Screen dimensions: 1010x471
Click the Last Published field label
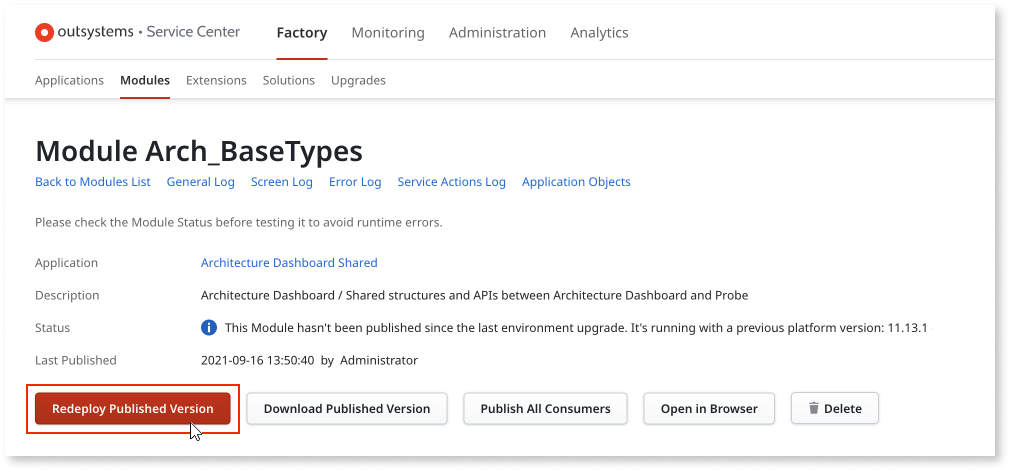pyautogui.click(x=75, y=361)
